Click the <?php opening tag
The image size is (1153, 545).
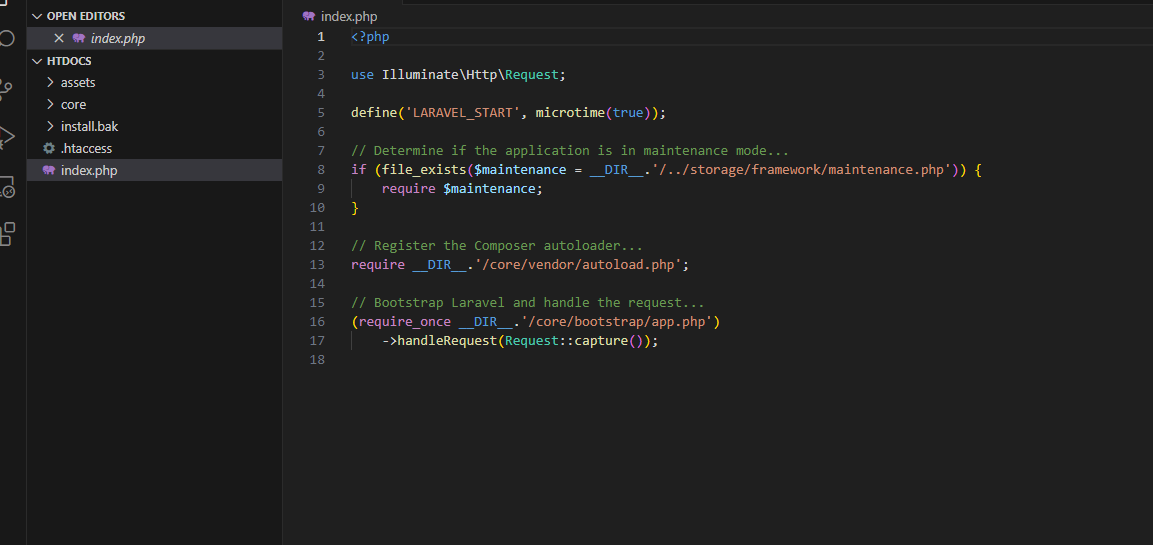tap(370, 37)
